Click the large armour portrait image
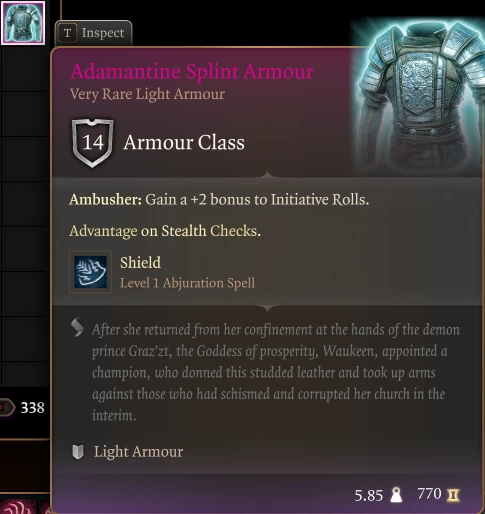The width and height of the screenshot is (485, 514). 419,95
